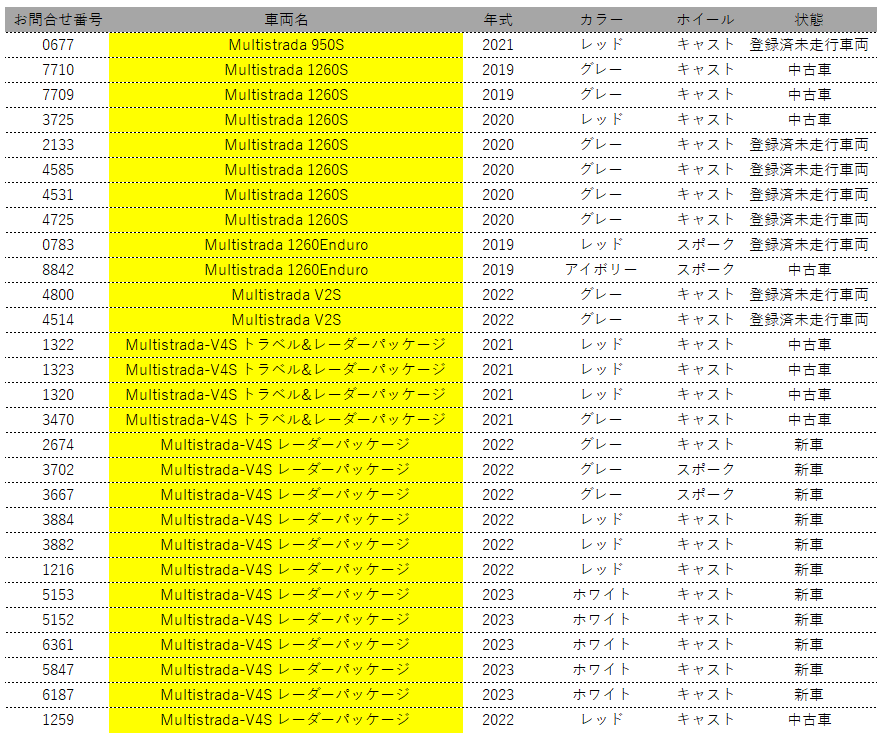Screen dimensions: 882x736
Task: Select inquiry number 3702
Action: [x=58, y=470]
